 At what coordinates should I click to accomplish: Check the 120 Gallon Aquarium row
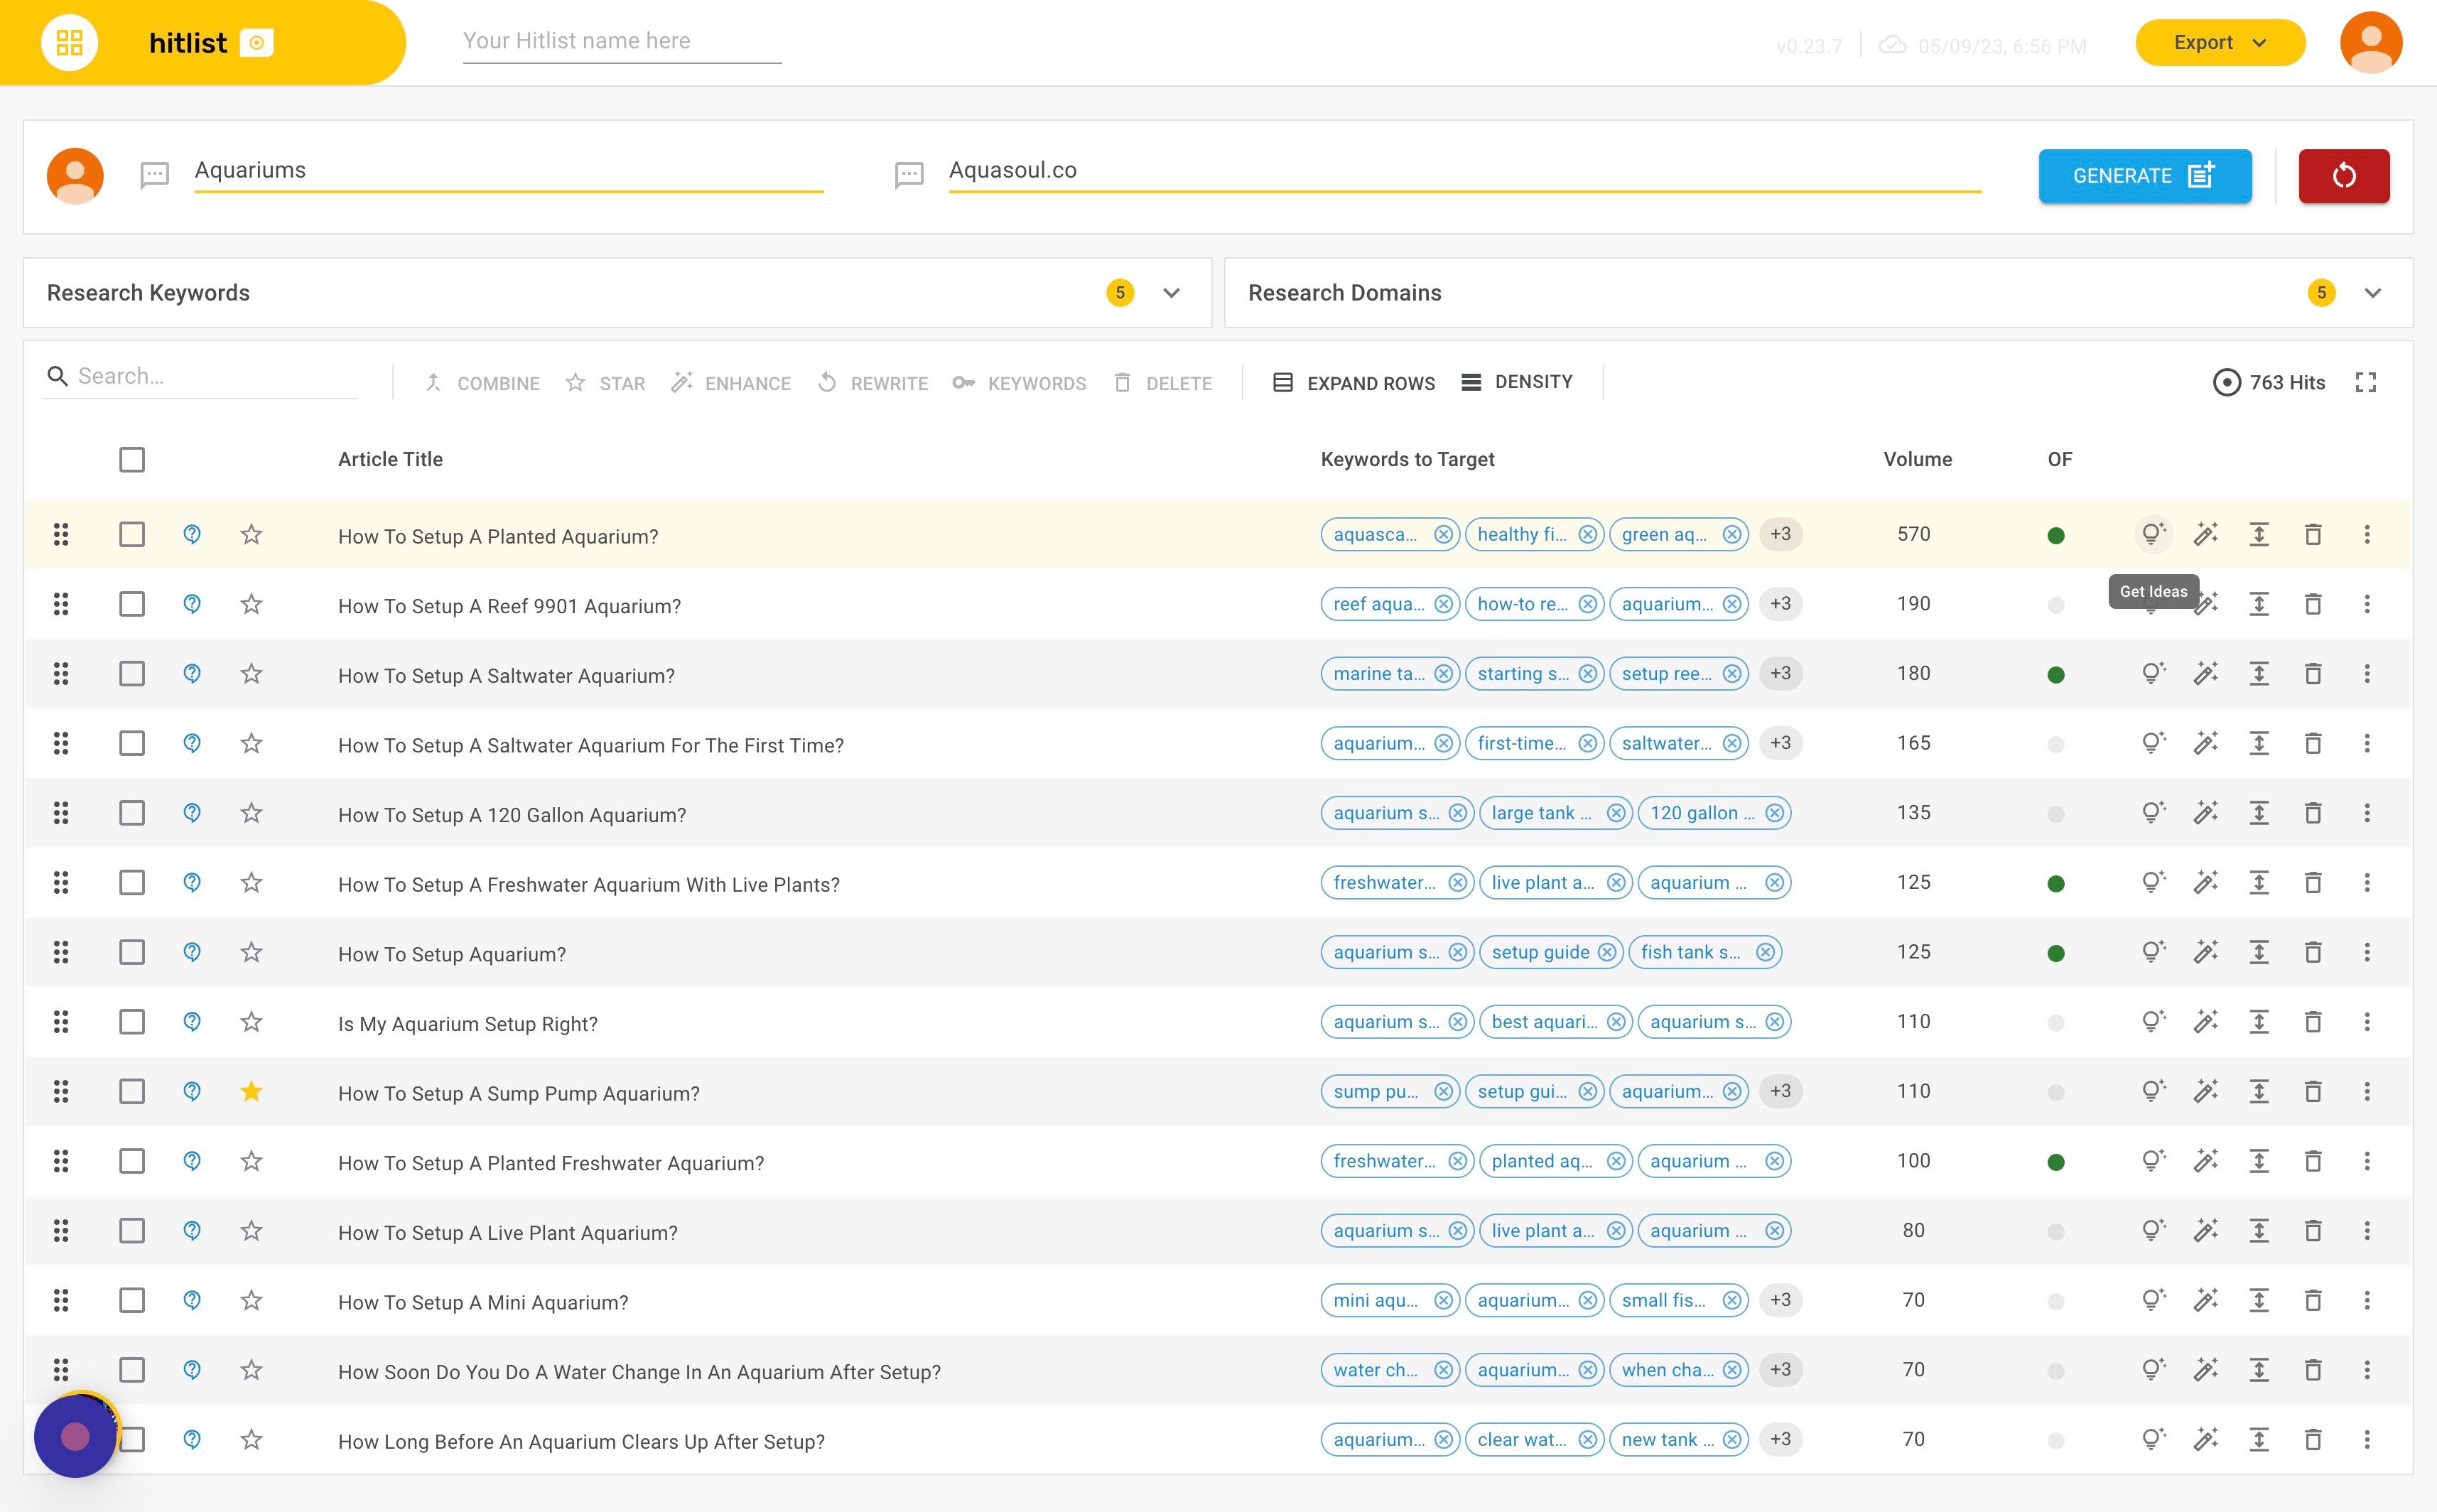pos(132,813)
